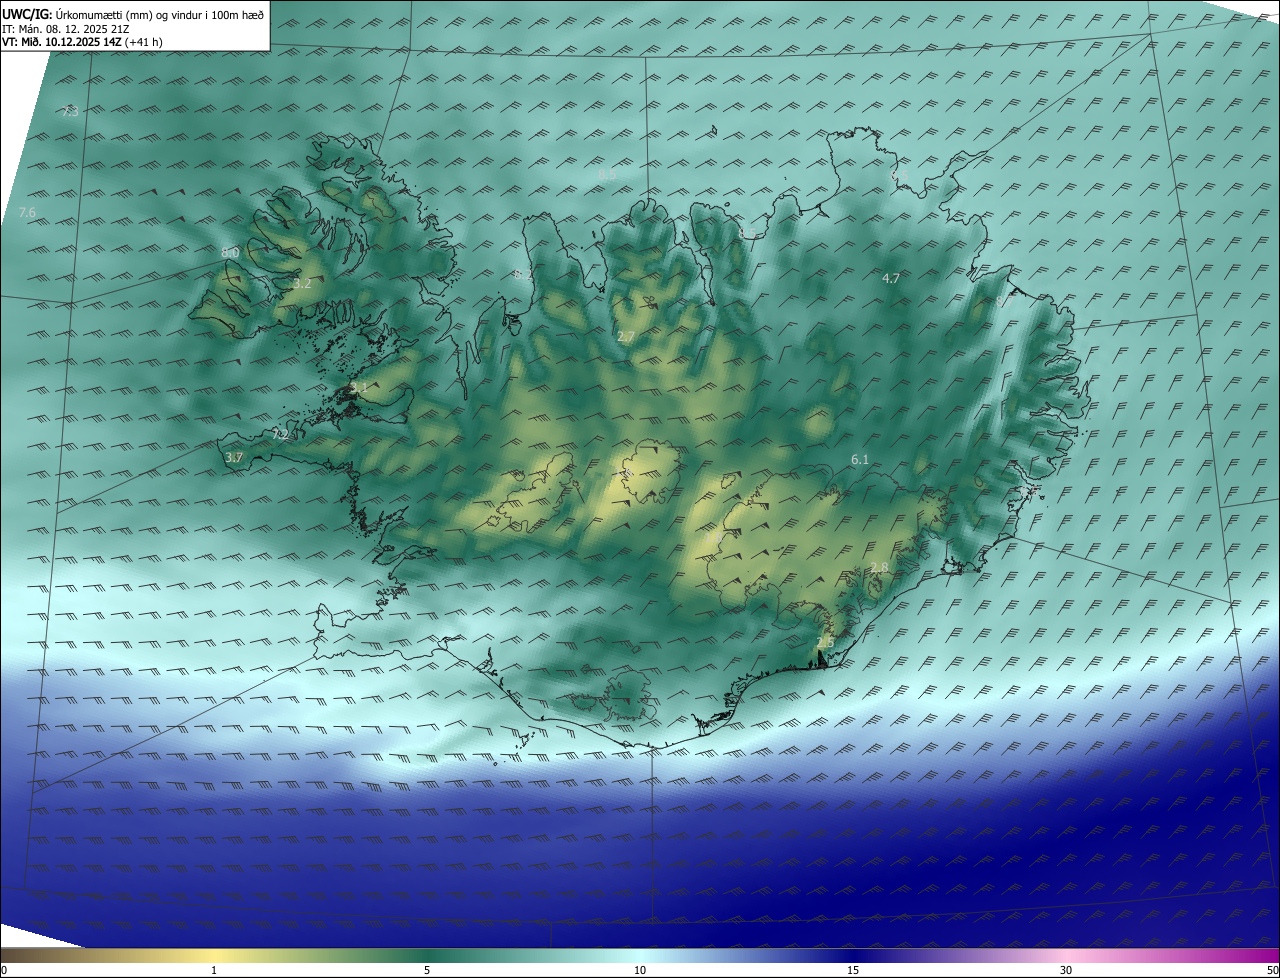Click the 3.7 value label on the map

234,457
